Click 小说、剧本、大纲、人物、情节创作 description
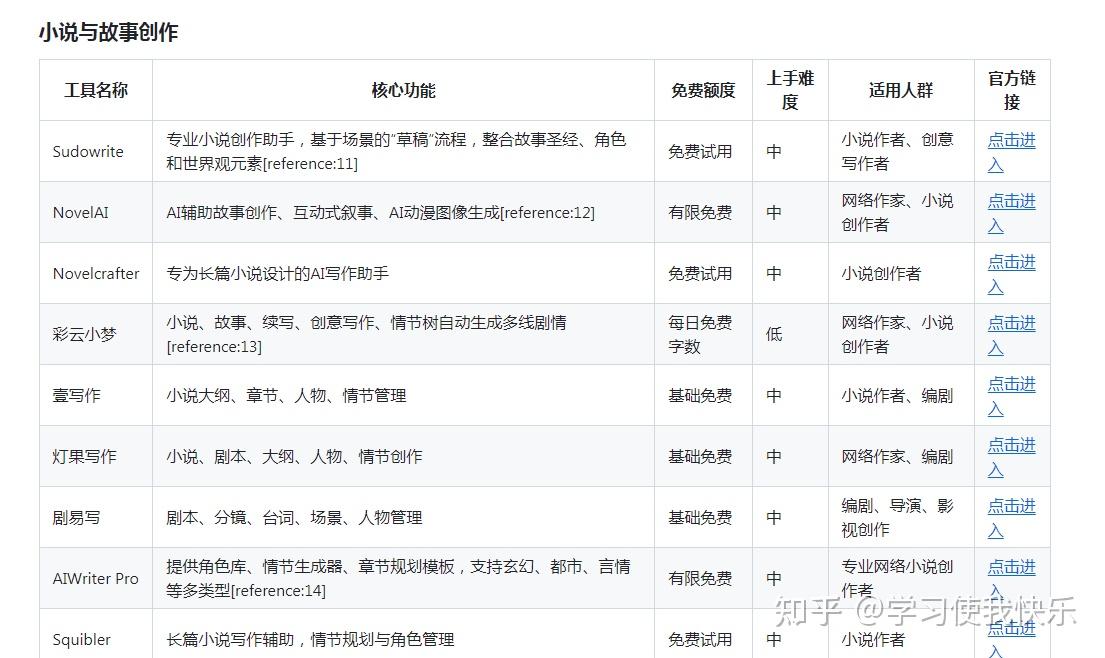 pyautogui.click(x=294, y=457)
